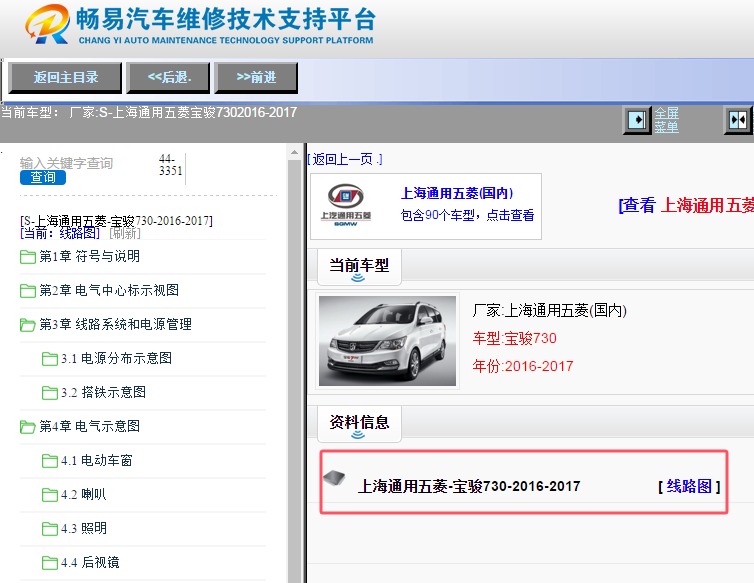Open 4.1 电动车窗 entry
This screenshot has height=583, width=754.
click(x=96, y=461)
